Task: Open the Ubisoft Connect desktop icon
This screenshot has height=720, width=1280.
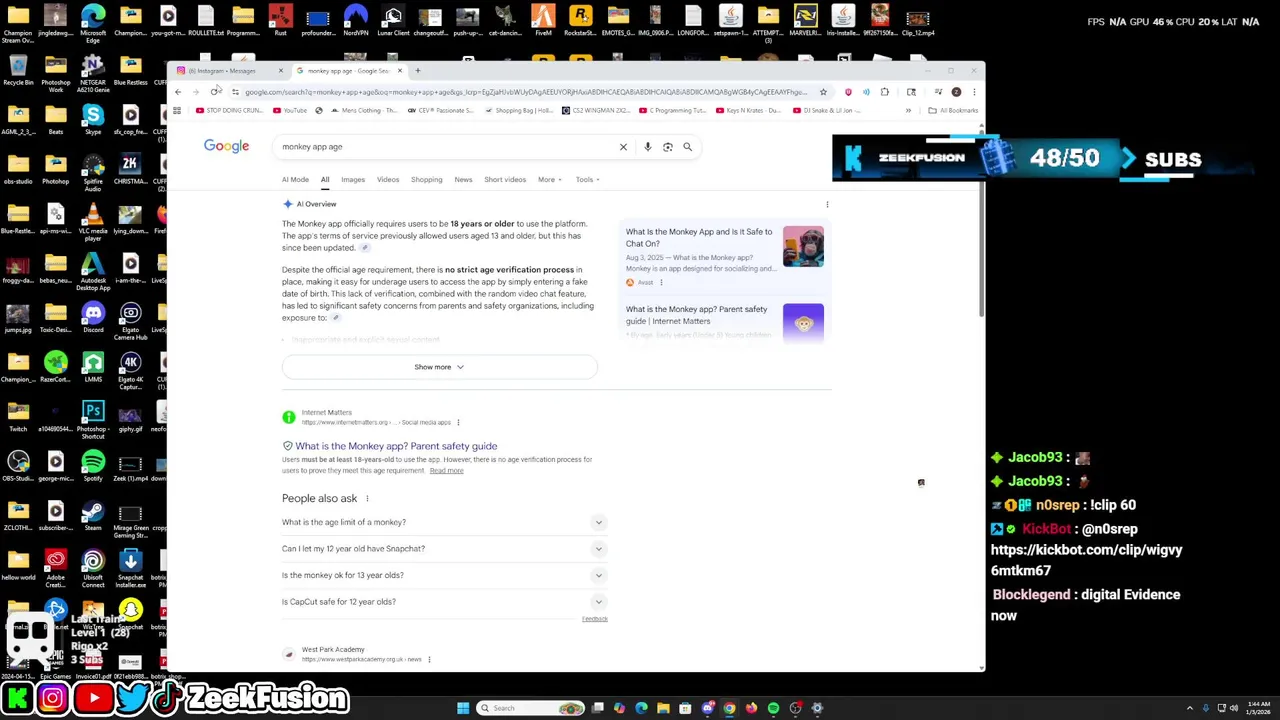Action: tap(93, 568)
